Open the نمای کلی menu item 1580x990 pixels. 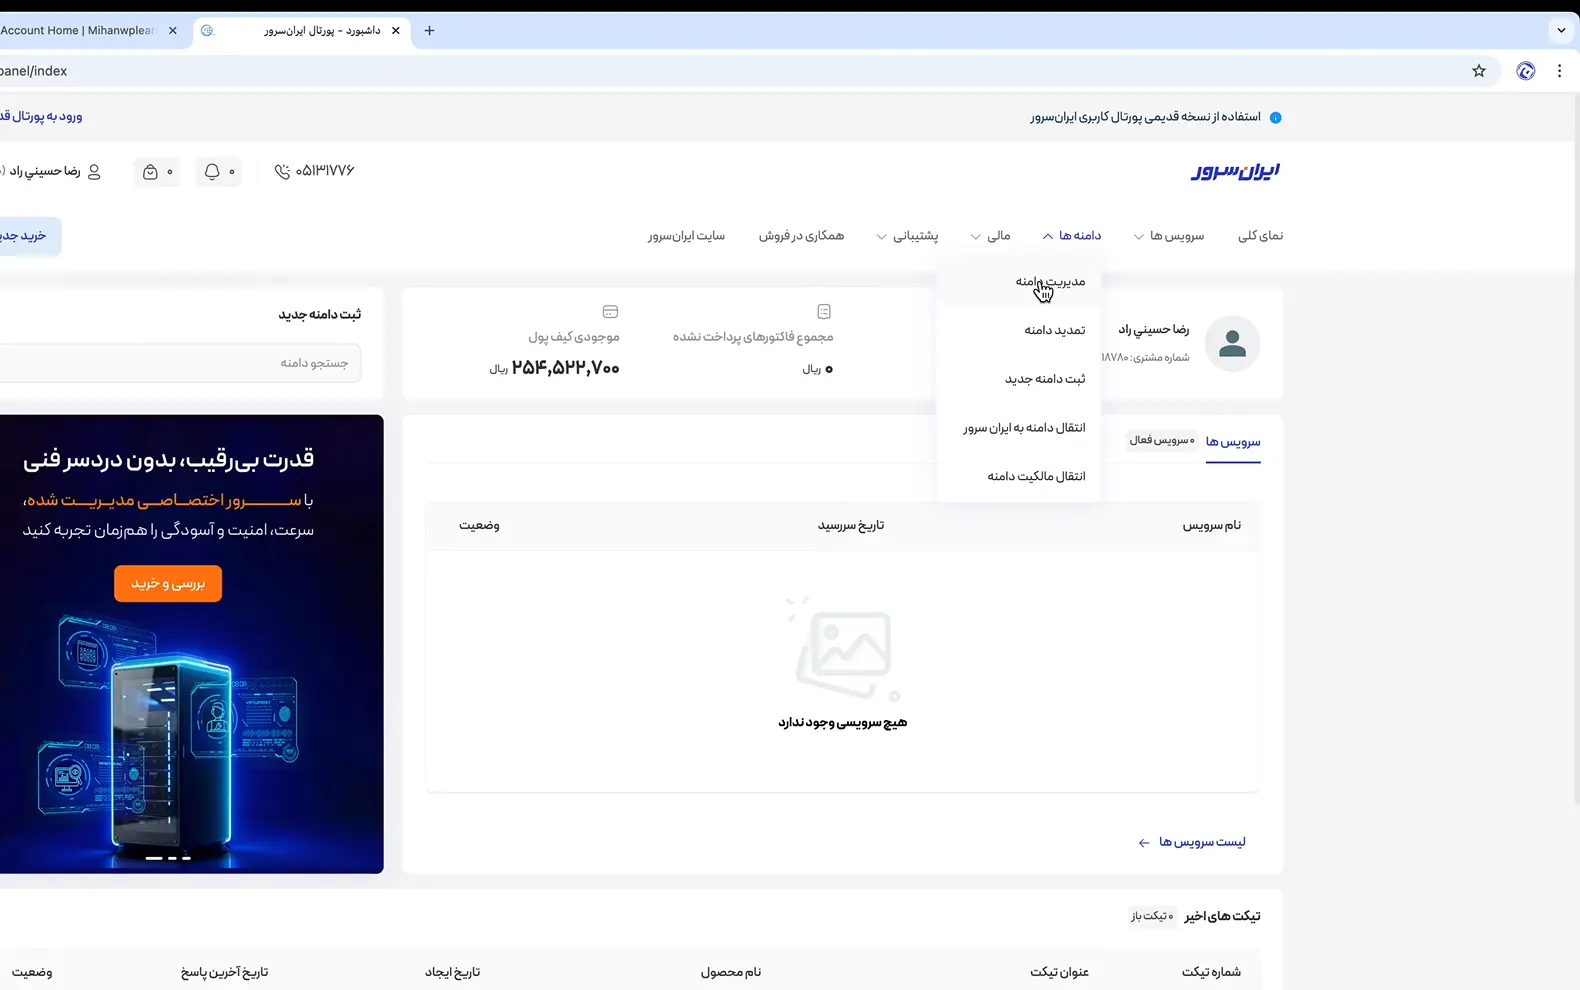1260,236
